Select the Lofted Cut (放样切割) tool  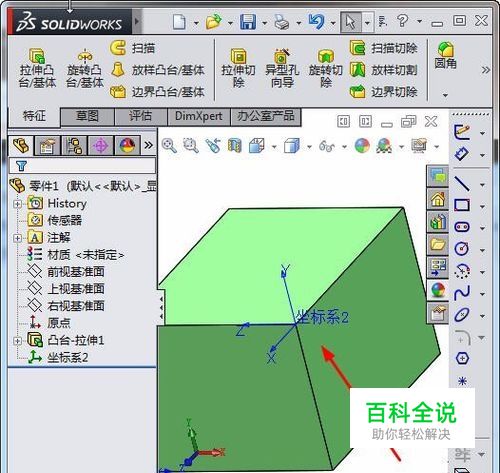[x=383, y=70]
